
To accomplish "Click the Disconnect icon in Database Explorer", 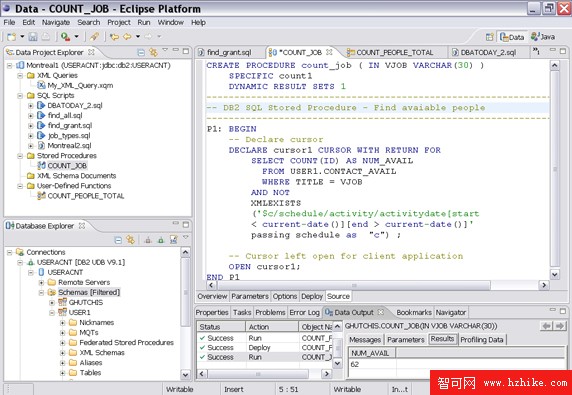I will click(x=148, y=240).
